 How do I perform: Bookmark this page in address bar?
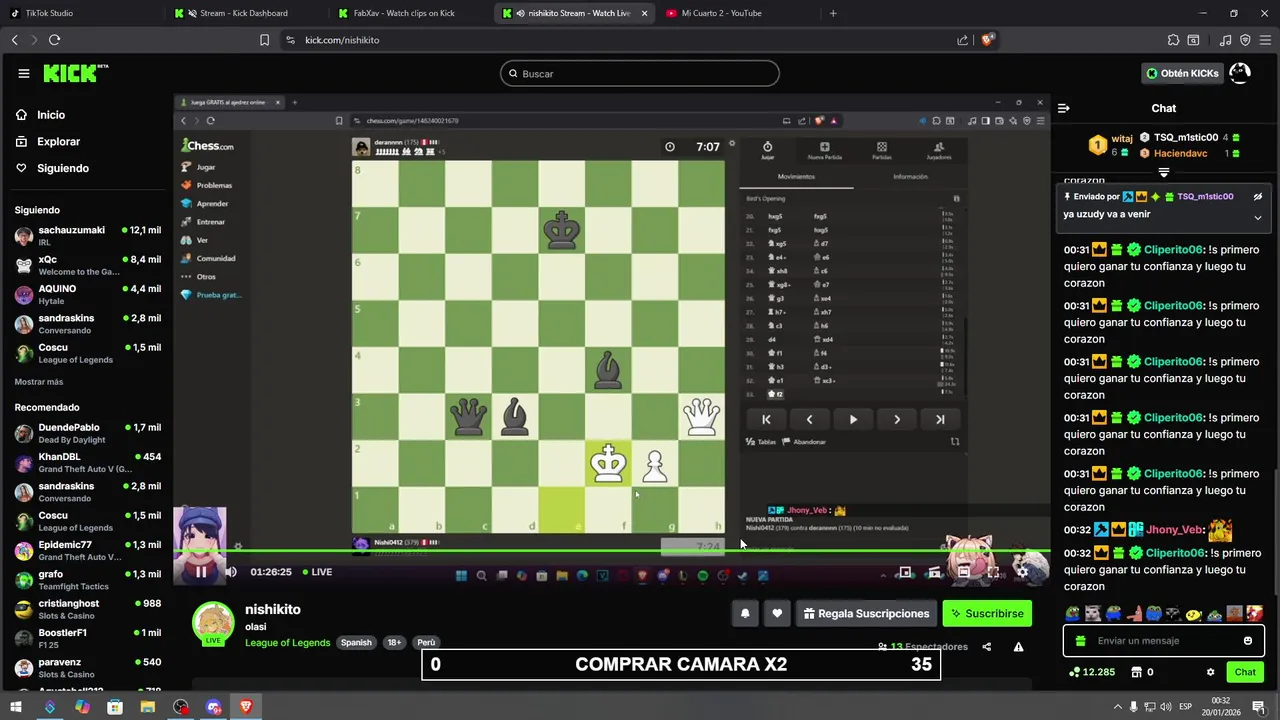pos(264,40)
